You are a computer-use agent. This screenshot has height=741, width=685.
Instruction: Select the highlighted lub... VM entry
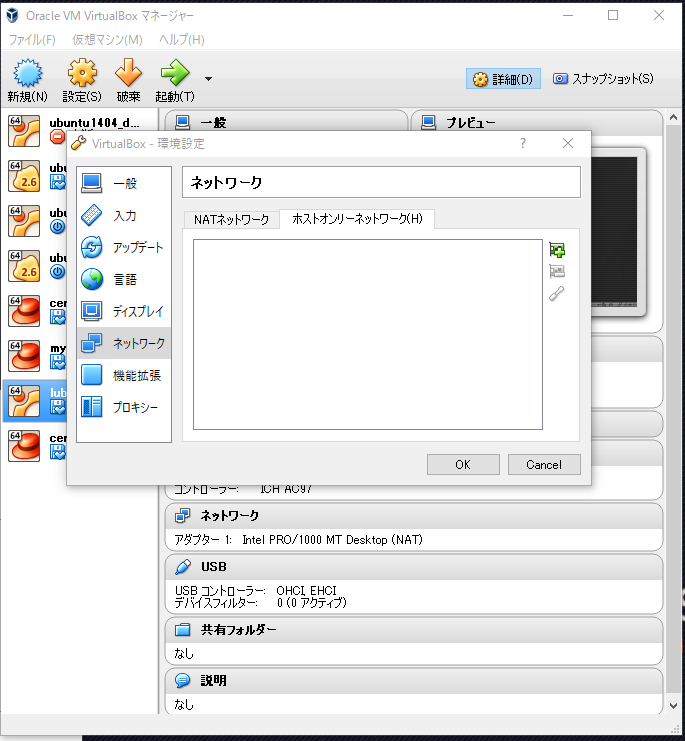pos(35,401)
